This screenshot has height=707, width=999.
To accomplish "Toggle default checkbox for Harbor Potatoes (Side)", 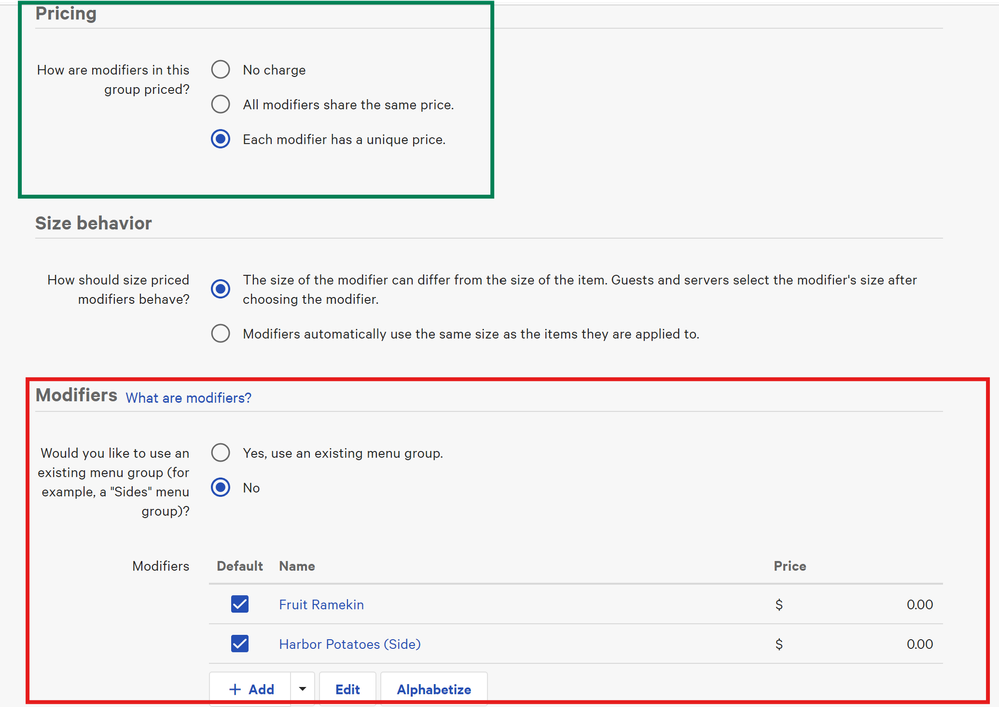I will [240, 644].
